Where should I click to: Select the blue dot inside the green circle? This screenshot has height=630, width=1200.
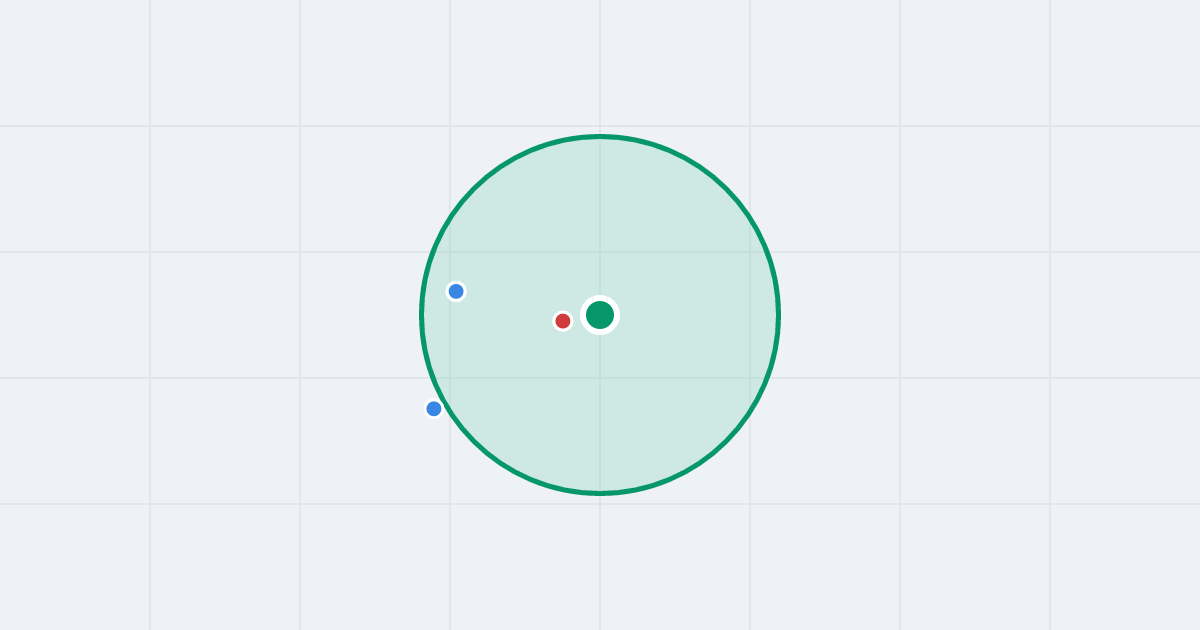(x=456, y=291)
